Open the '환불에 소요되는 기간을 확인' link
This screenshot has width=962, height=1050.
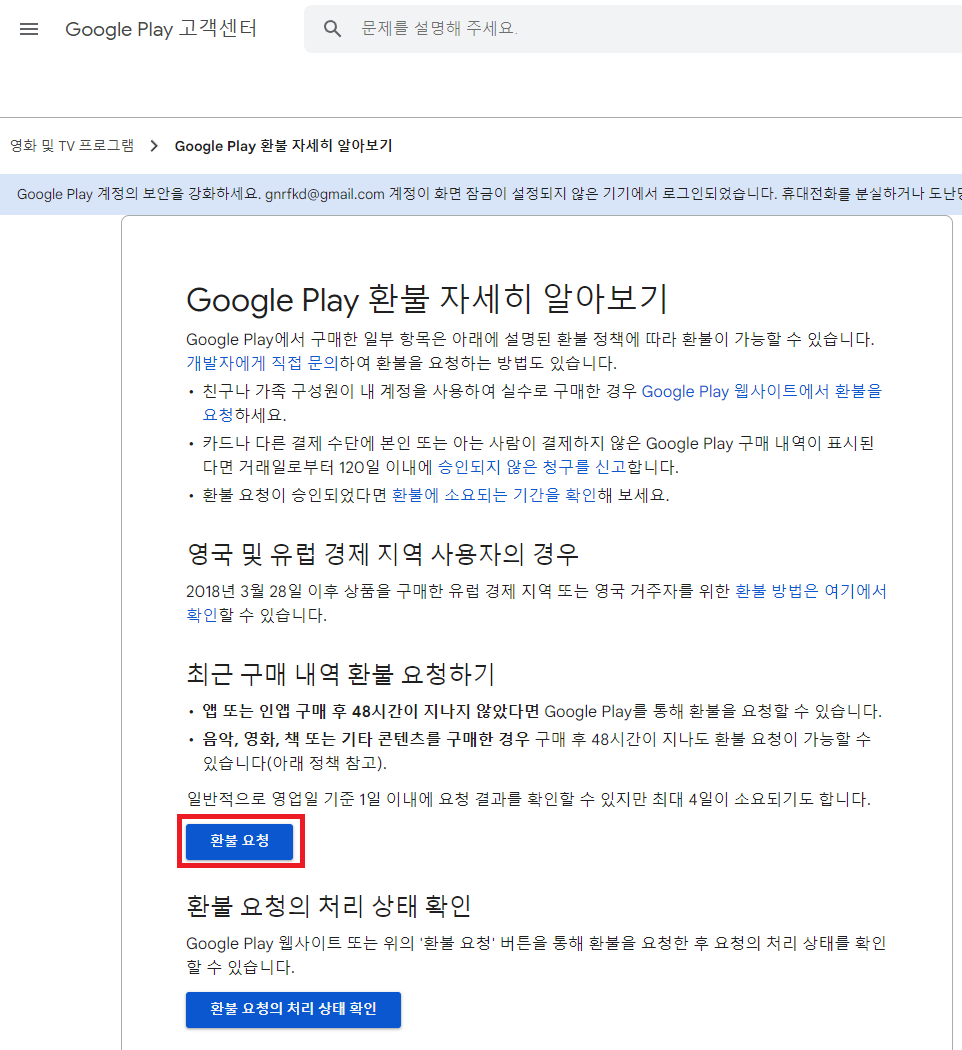pyautogui.click(x=494, y=495)
